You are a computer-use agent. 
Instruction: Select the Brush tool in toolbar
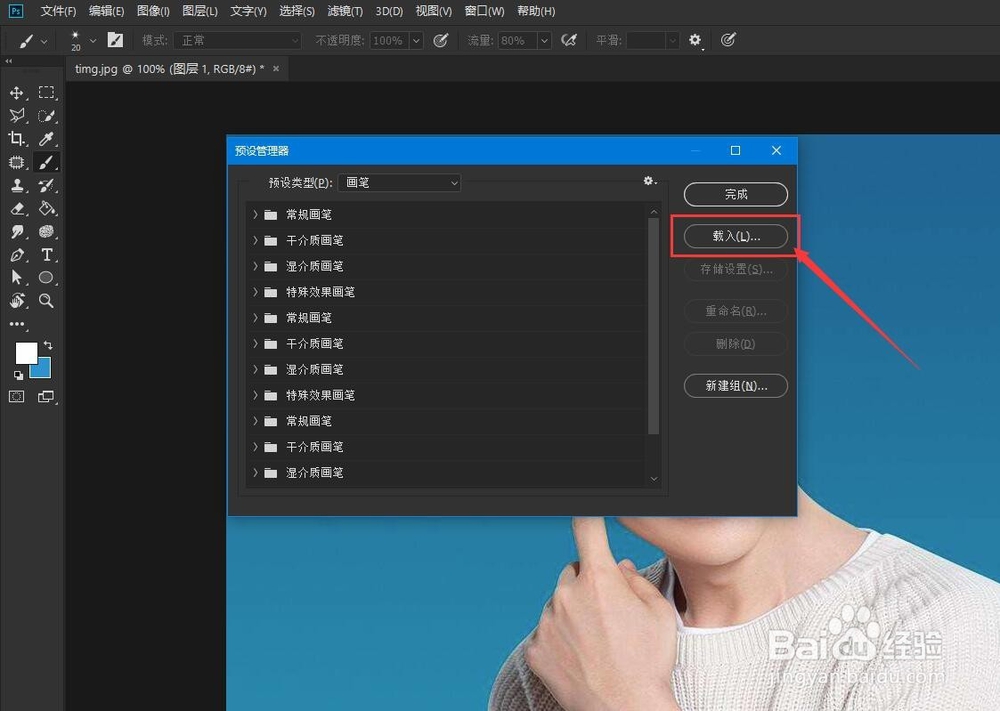pyautogui.click(x=46, y=162)
